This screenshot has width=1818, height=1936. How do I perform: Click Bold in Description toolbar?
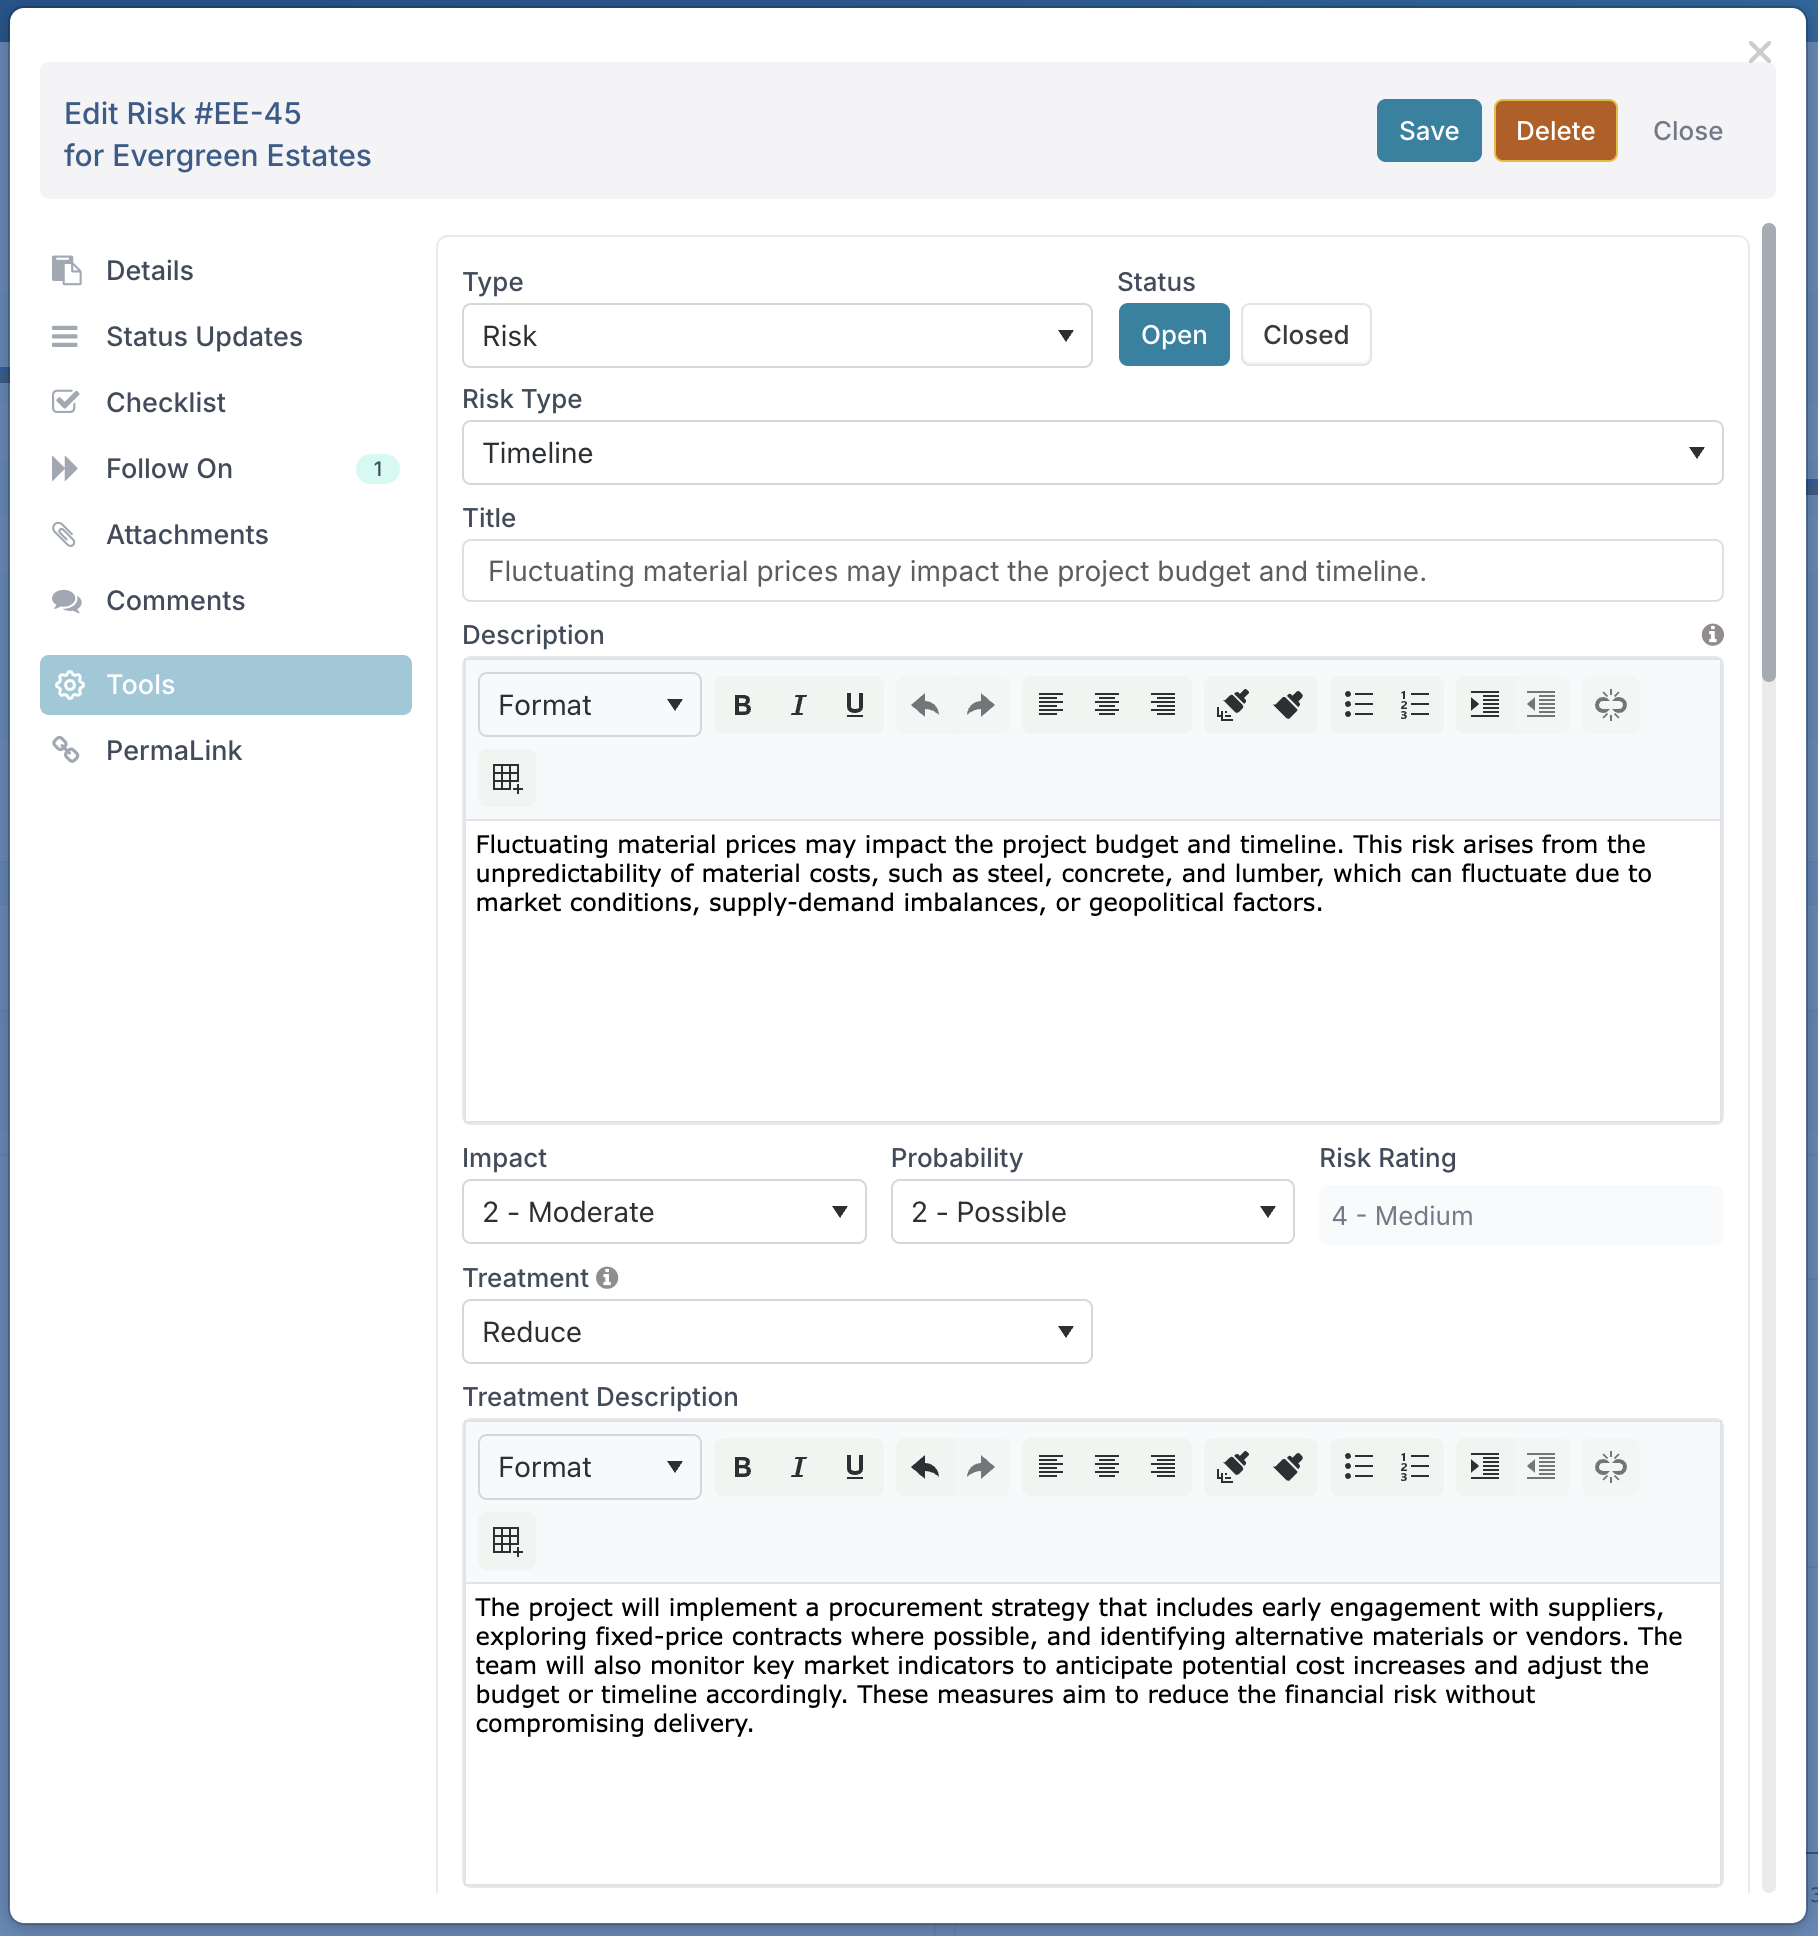742,705
